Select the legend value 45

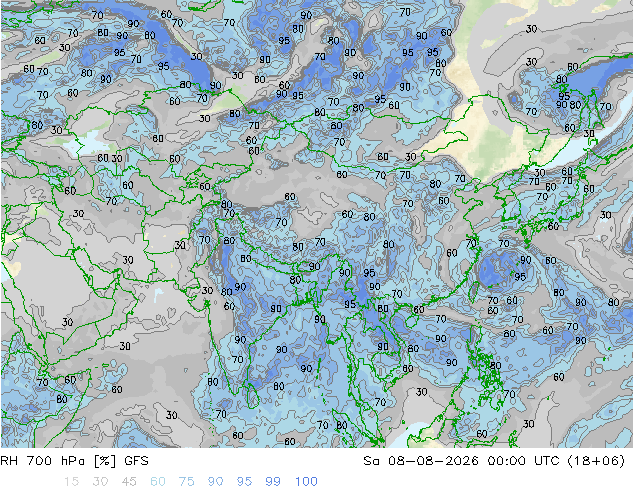tap(129, 482)
